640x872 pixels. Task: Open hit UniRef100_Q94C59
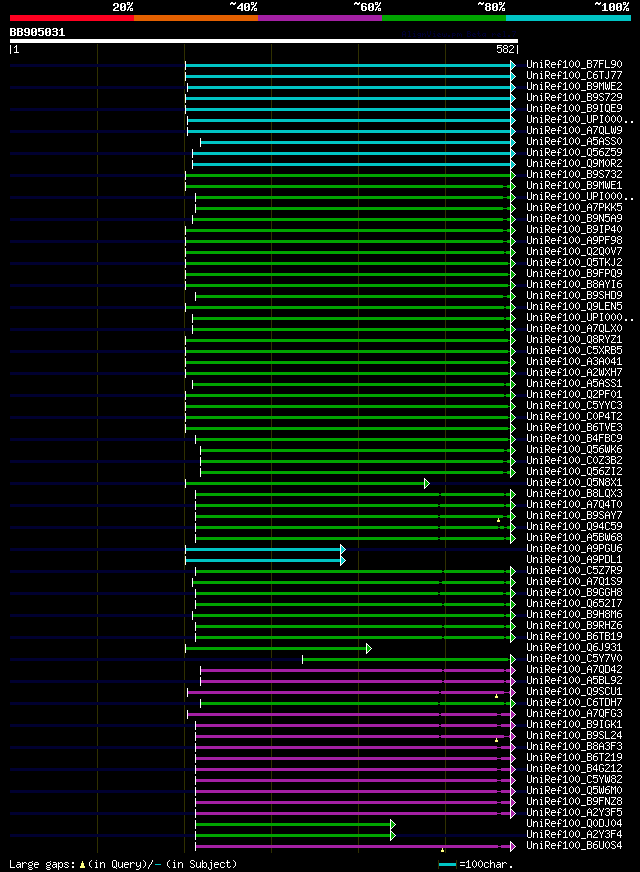(574, 527)
